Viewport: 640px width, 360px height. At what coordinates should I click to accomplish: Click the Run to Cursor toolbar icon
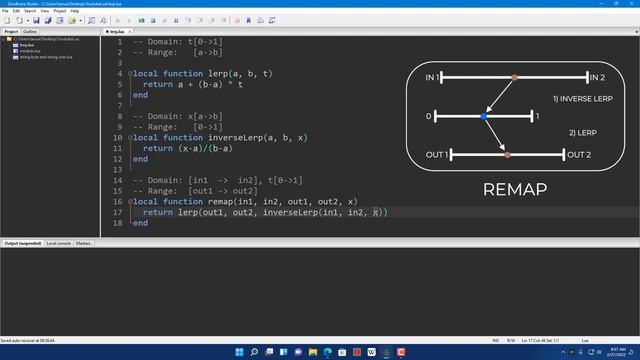[224, 20]
